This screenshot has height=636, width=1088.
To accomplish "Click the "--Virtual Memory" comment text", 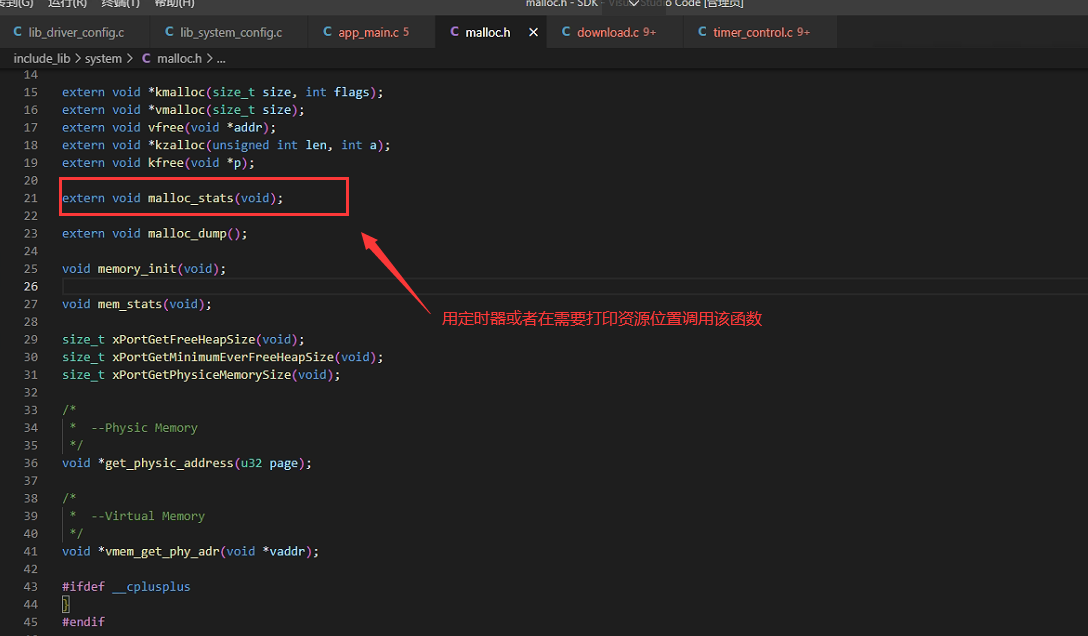I will tap(148, 516).
